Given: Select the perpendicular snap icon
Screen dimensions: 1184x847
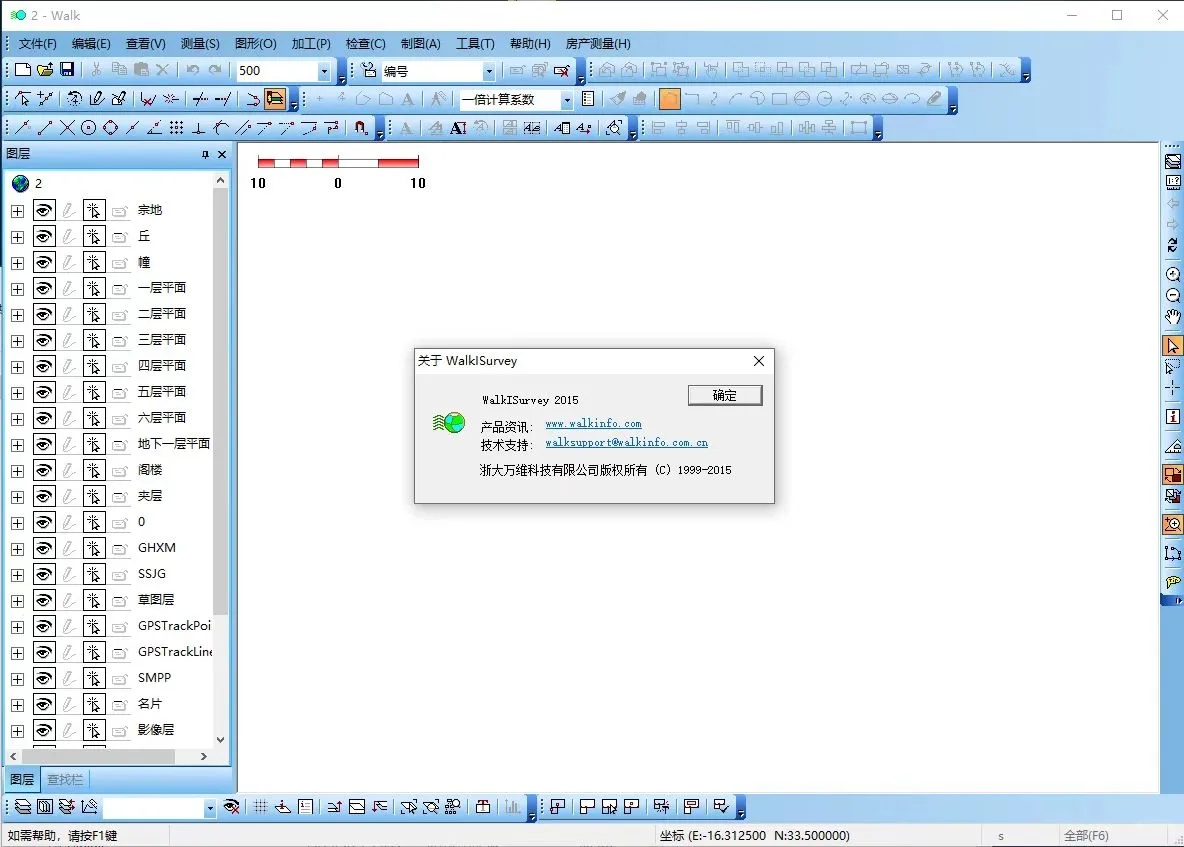Looking at the screenshot, I should tap(199, 128).
